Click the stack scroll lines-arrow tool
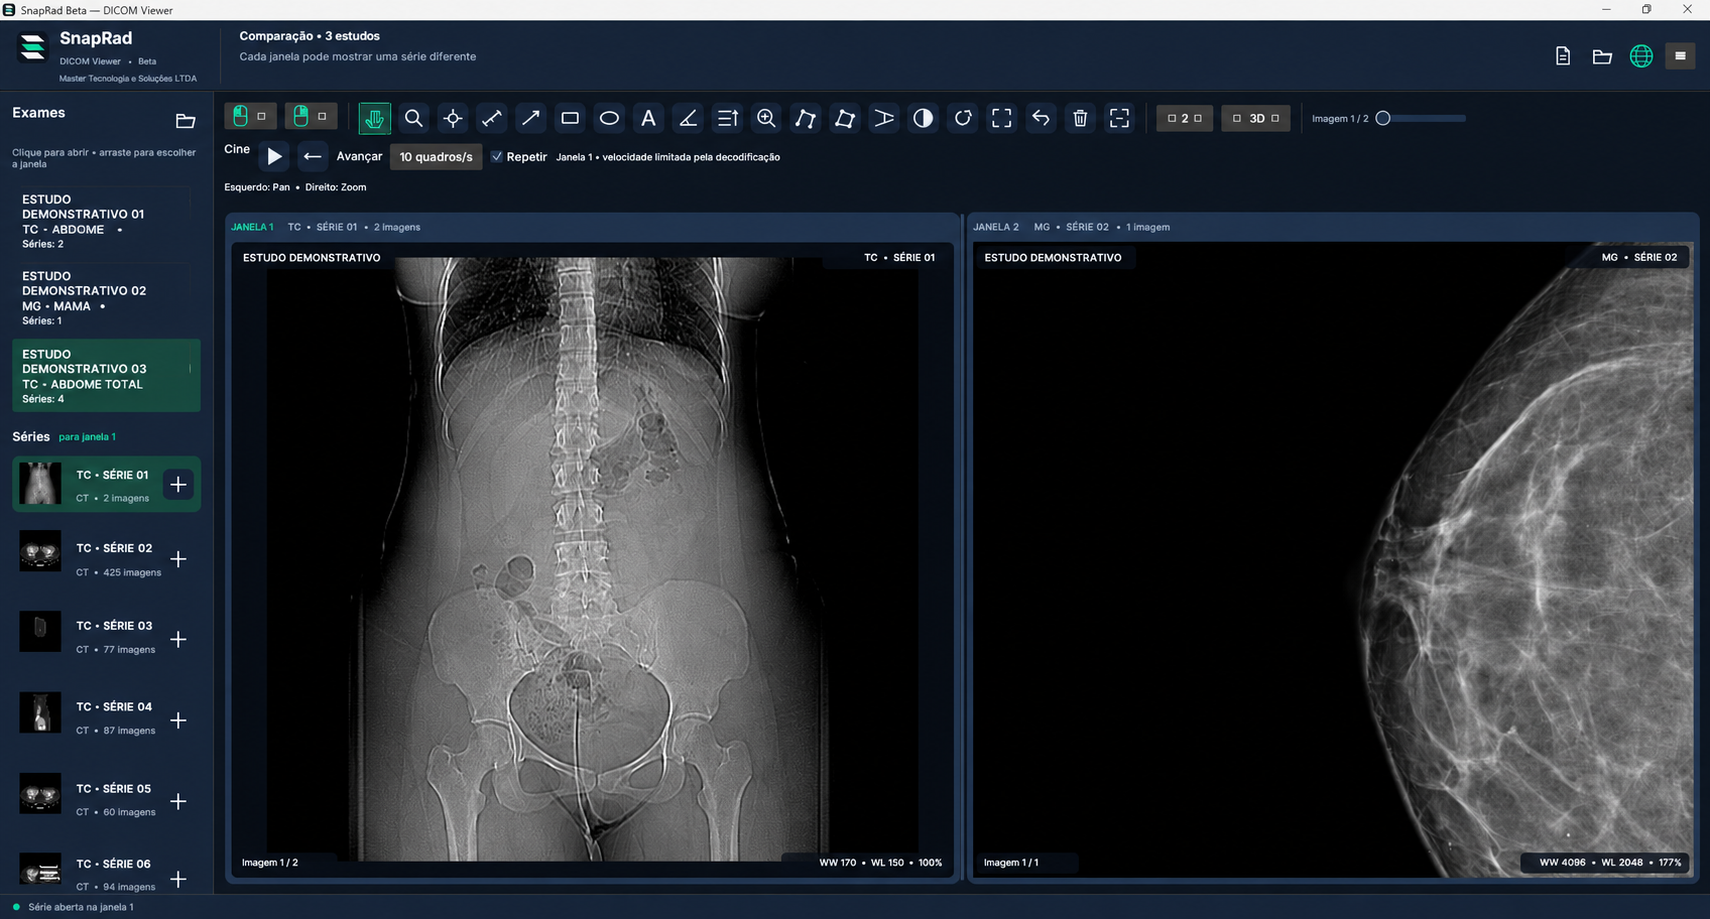The image size is (1710, 919). tap(727, 118)
